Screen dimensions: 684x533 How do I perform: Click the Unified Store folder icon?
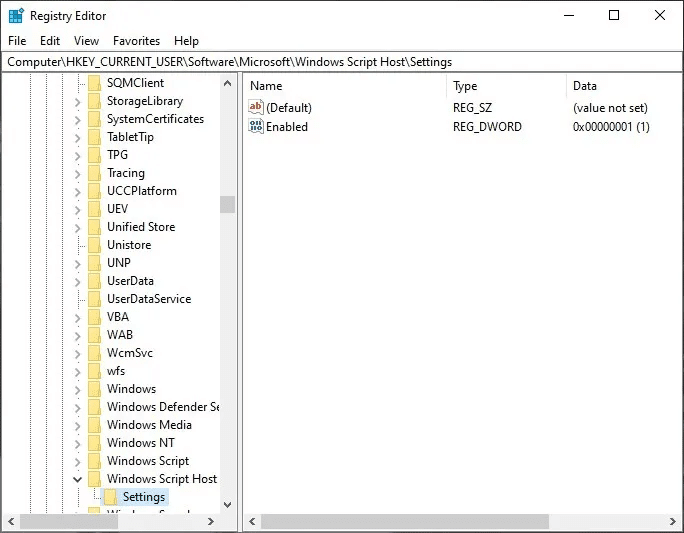coord(94,227)
